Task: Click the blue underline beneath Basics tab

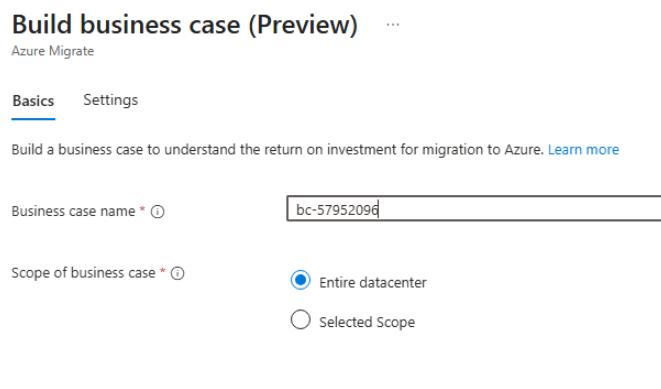Action: [x=33, y=119]
